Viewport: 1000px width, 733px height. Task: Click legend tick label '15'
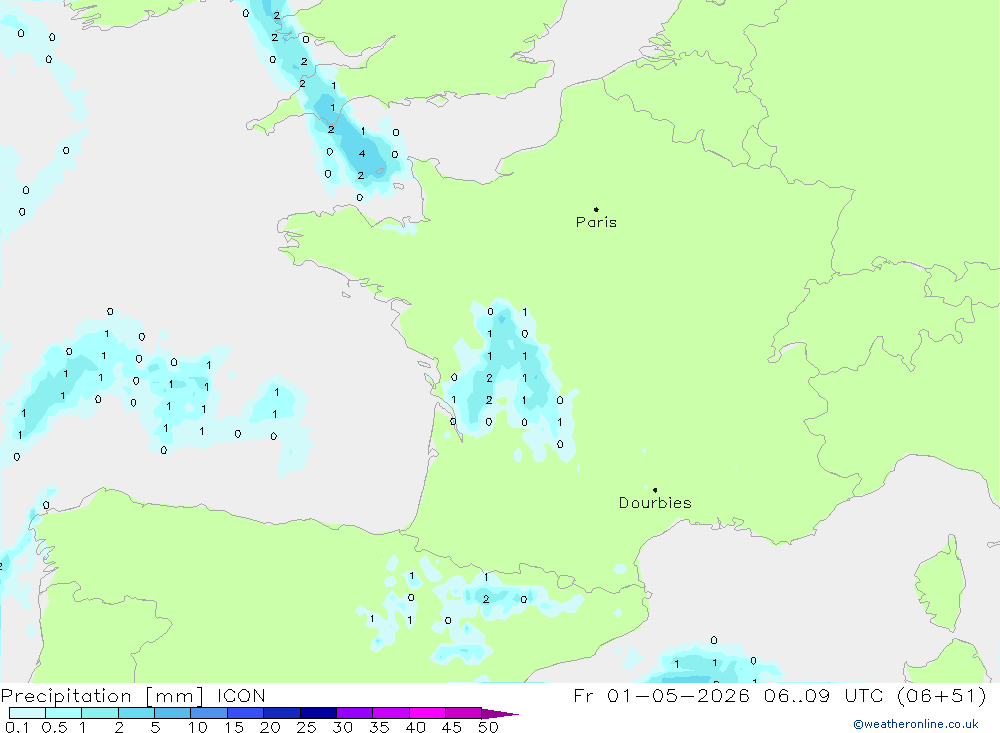point(234,727)
